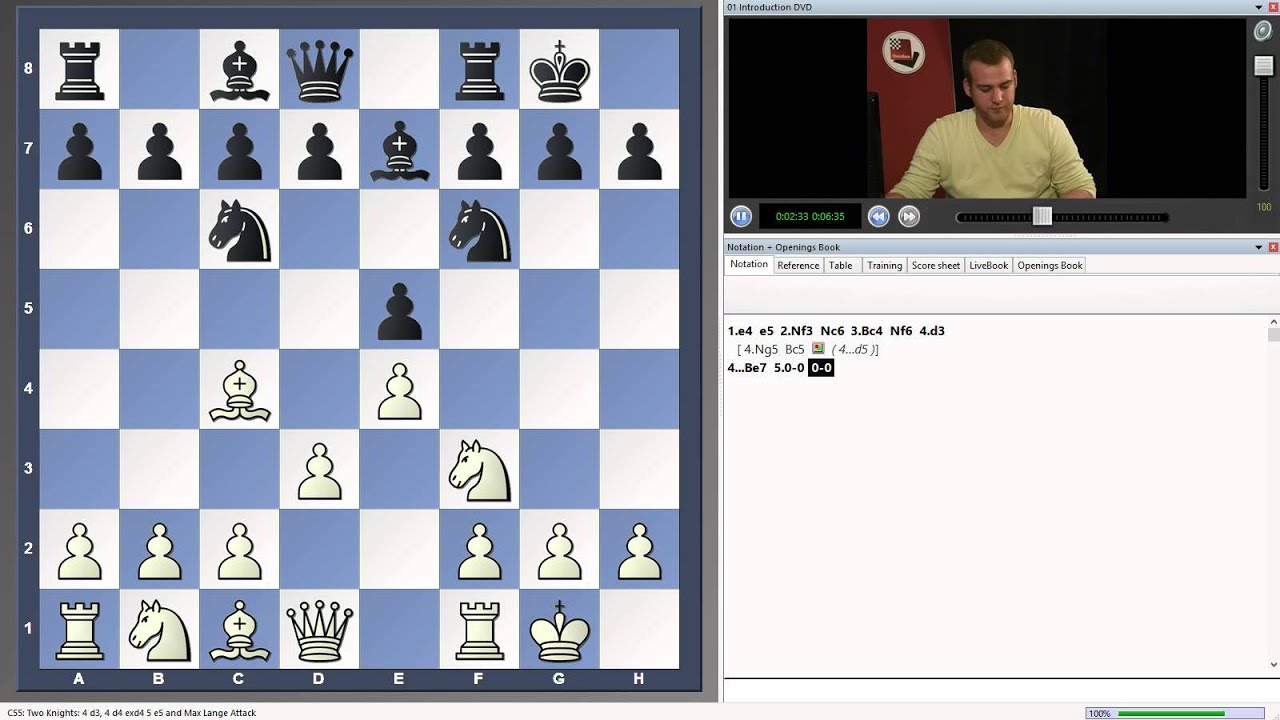1280x720 pixels.
Task: Pick the white knight on b1
Action: click(159, 629)
